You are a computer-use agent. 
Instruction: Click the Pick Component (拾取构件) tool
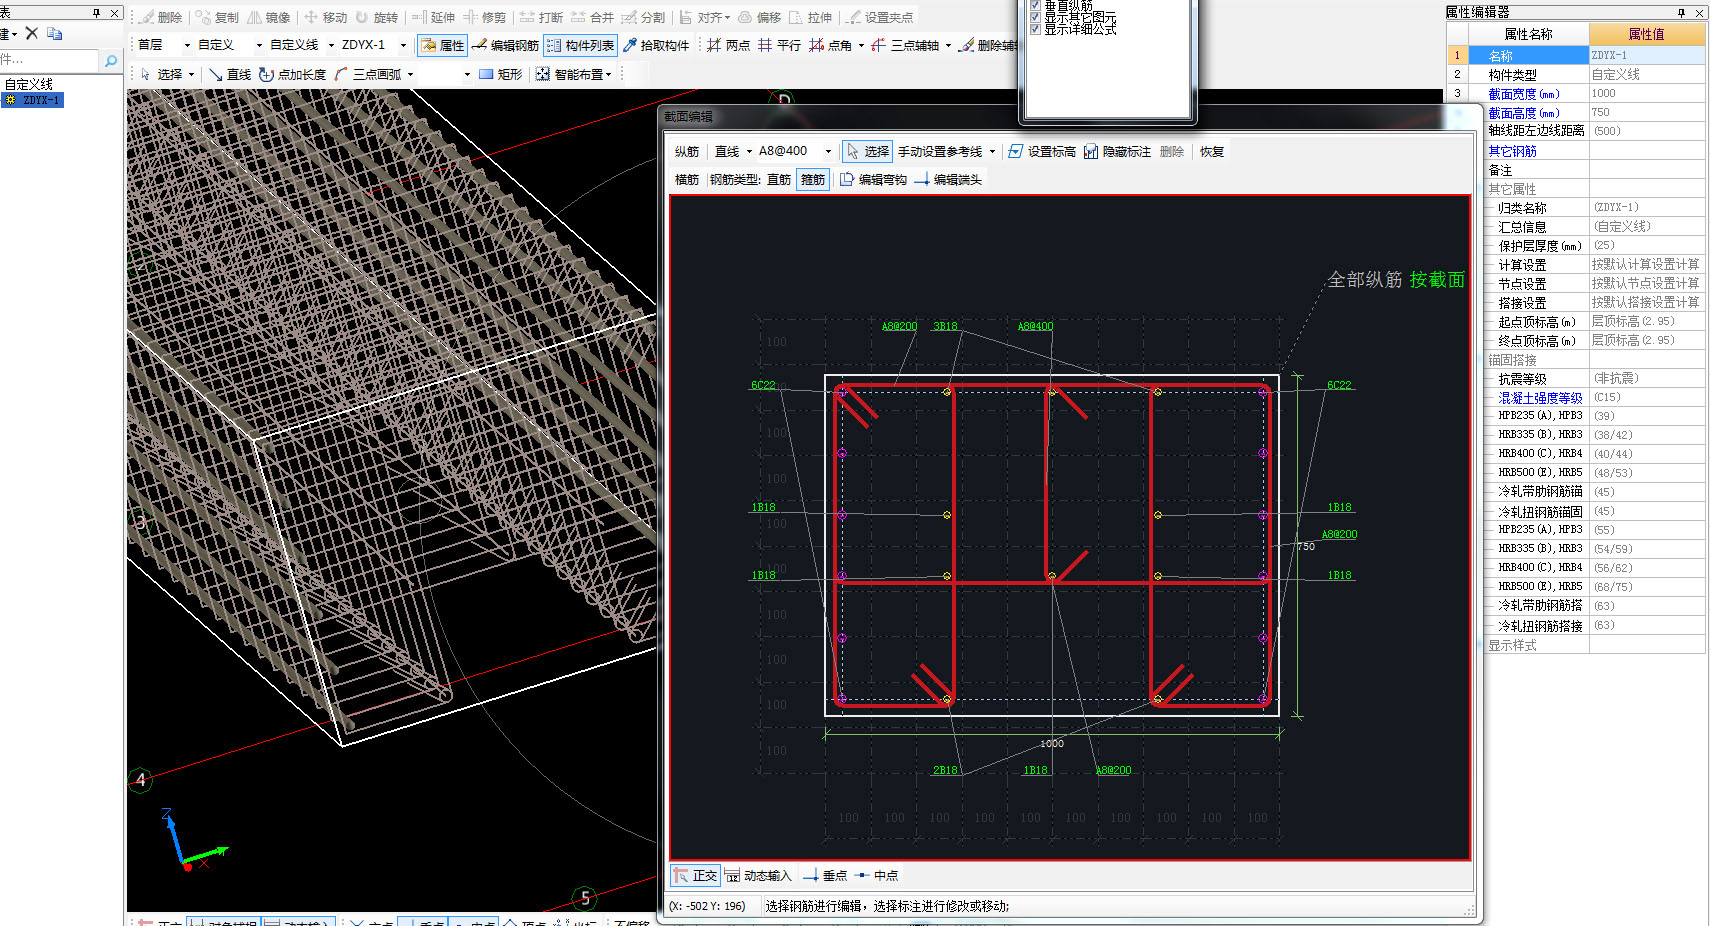tap(656, 45)
